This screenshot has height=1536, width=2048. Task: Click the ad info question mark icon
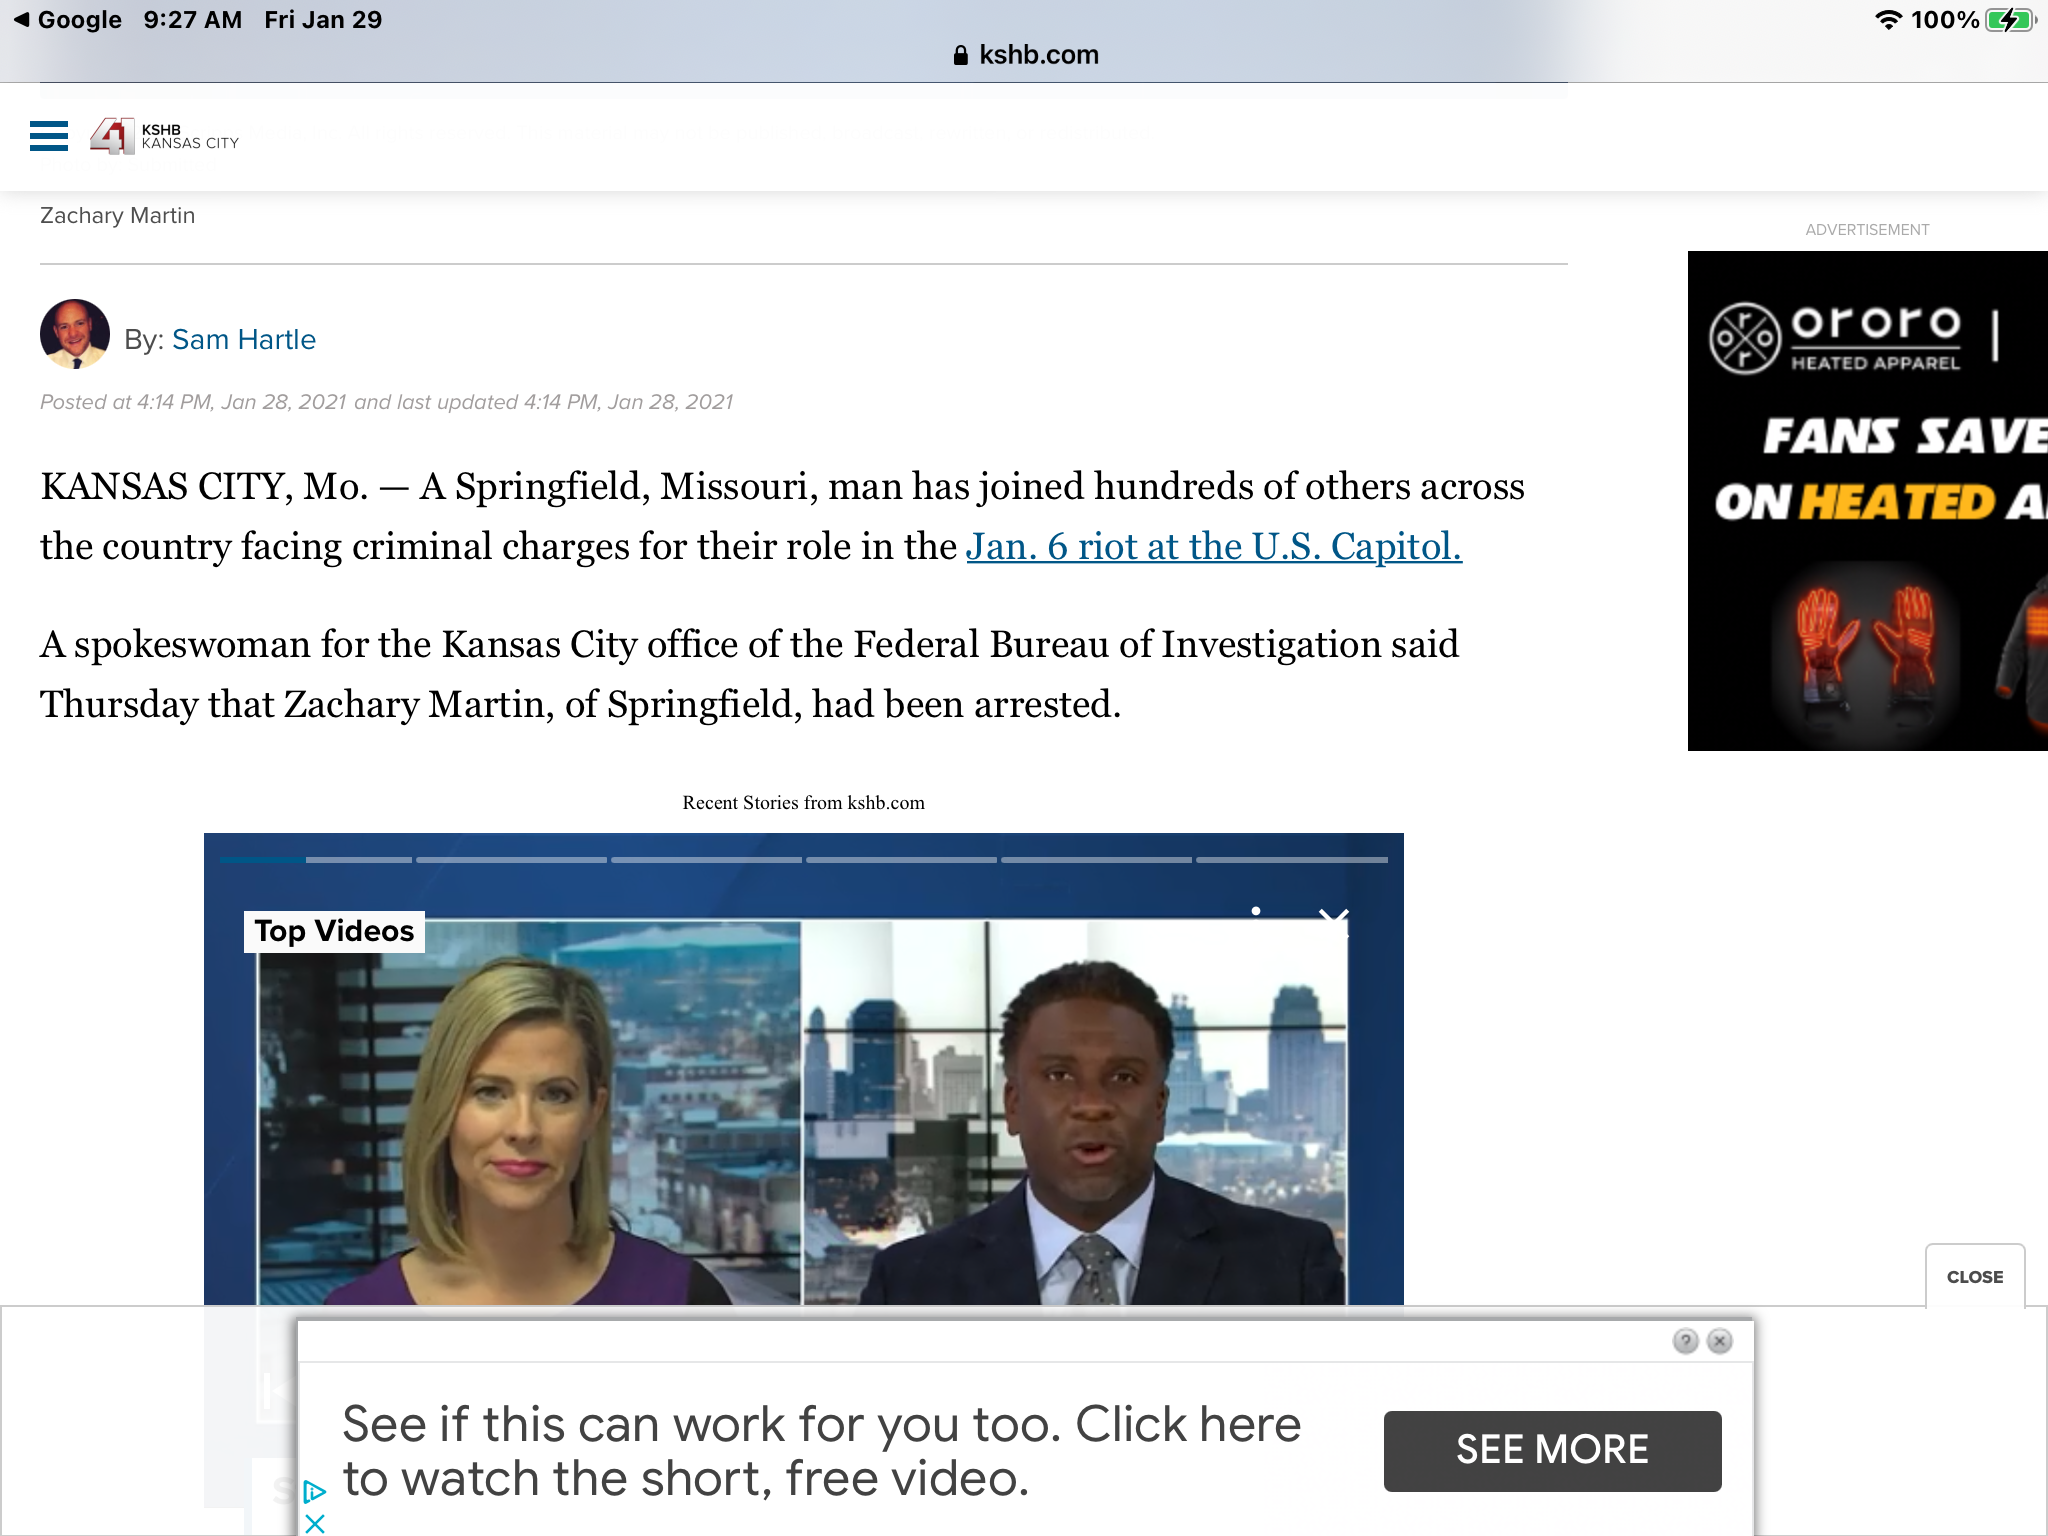pos(1686,1341)
